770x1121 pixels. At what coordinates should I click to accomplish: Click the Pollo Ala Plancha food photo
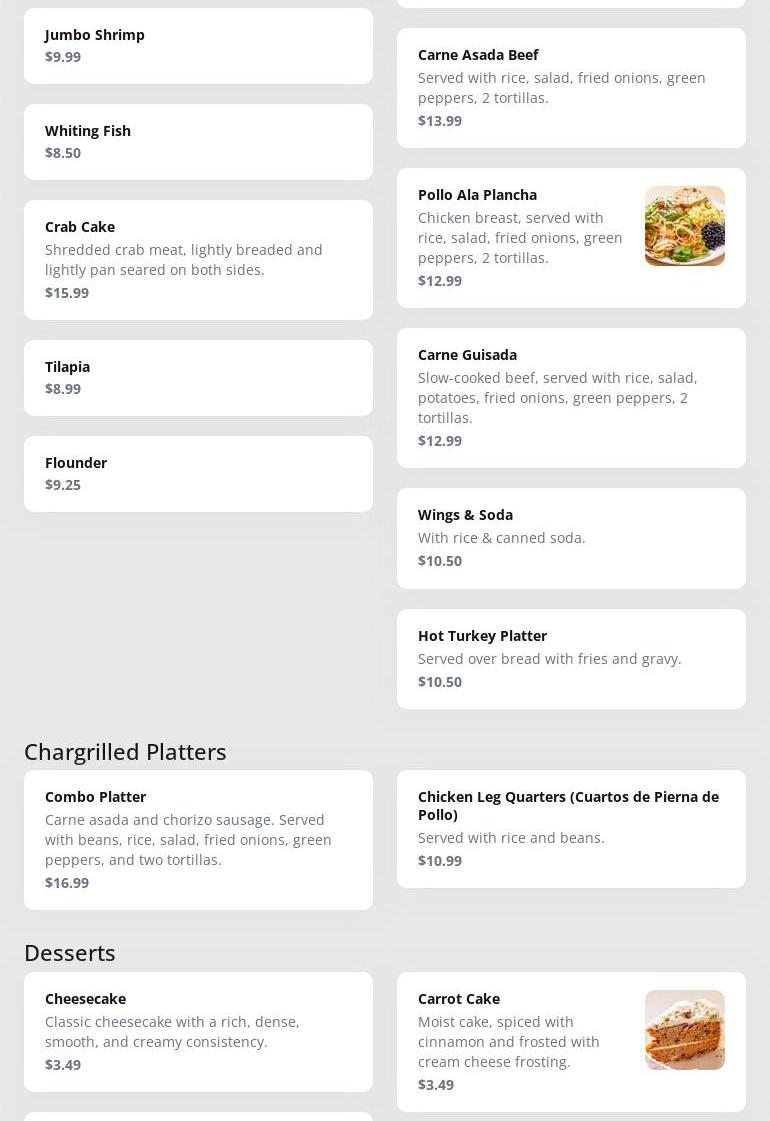coord(684,226)
